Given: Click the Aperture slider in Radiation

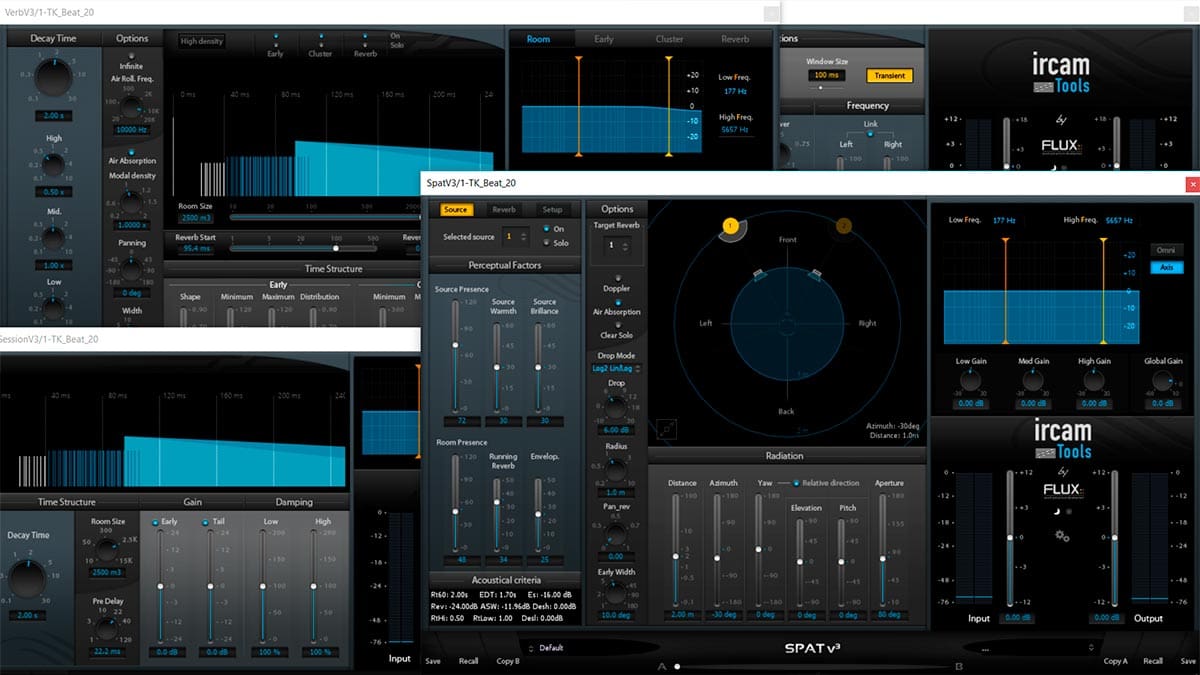Looking at the screenshot, I should (882, 549).
